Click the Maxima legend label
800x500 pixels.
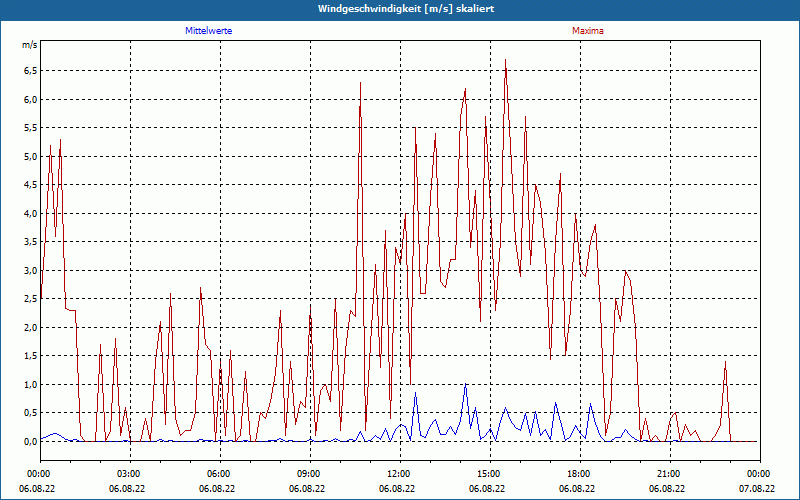point(587,31)
